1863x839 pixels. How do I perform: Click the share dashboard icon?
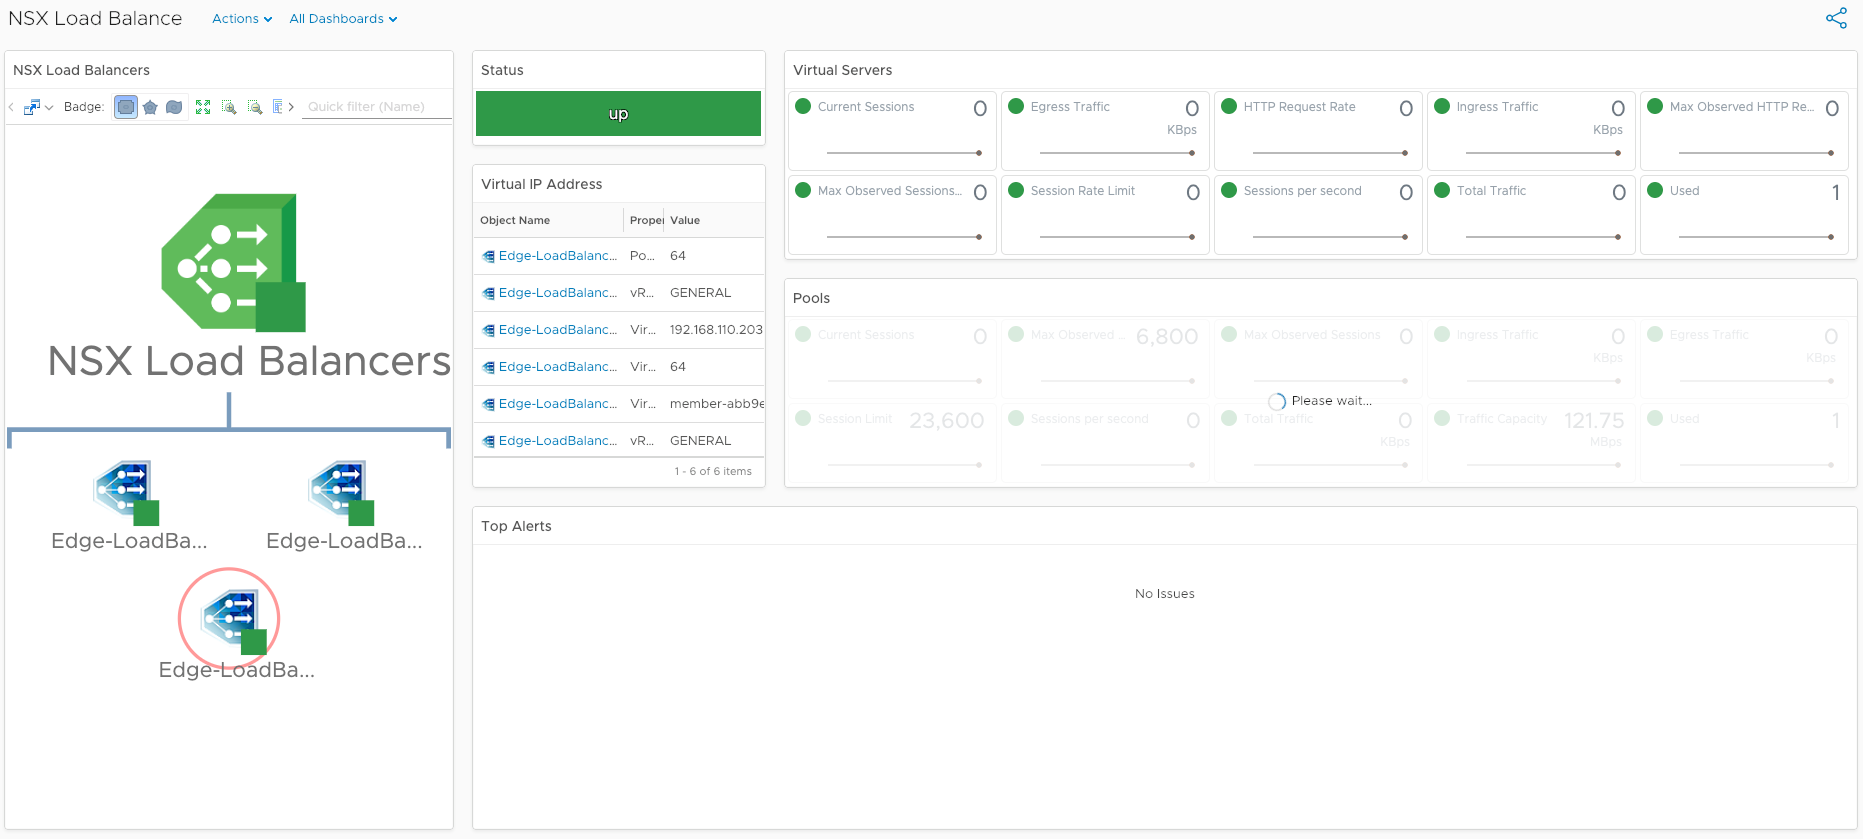point(1836,18)
